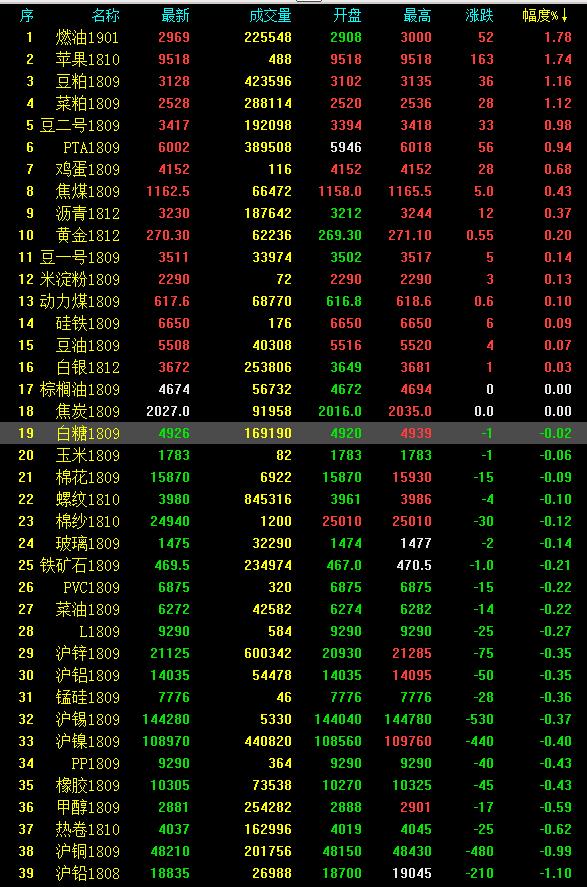Select the 沪镍1809 row
Viewport: 587px width, 887px height.
294,741
